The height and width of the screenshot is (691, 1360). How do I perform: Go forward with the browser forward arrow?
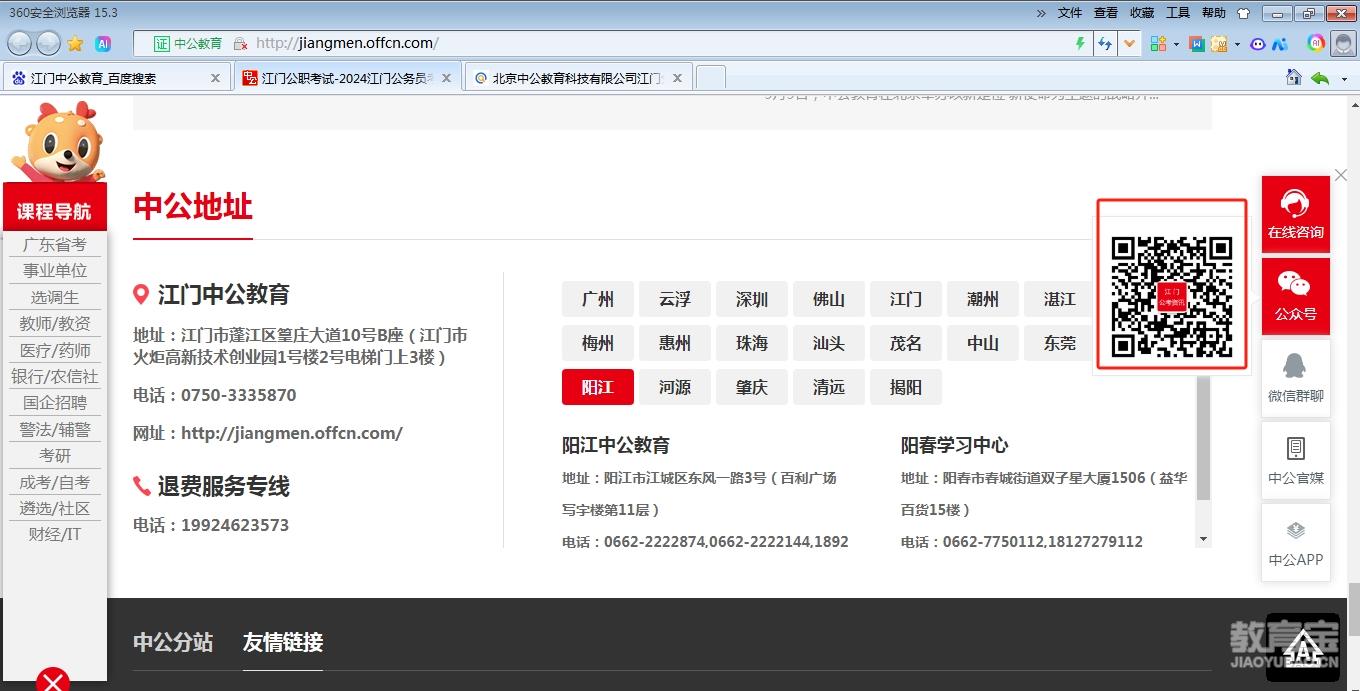point(48,43)
